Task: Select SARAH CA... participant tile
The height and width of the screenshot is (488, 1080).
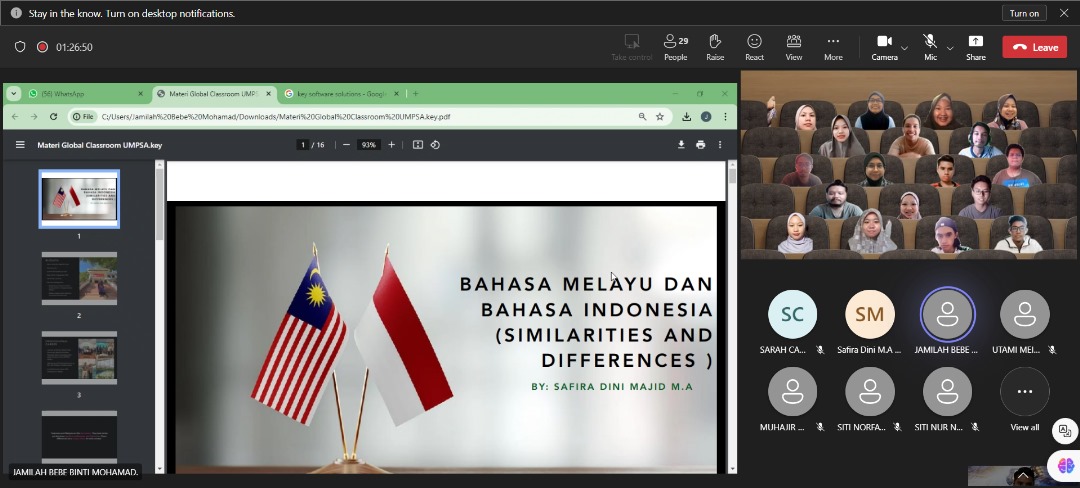Action: (792, 321)
